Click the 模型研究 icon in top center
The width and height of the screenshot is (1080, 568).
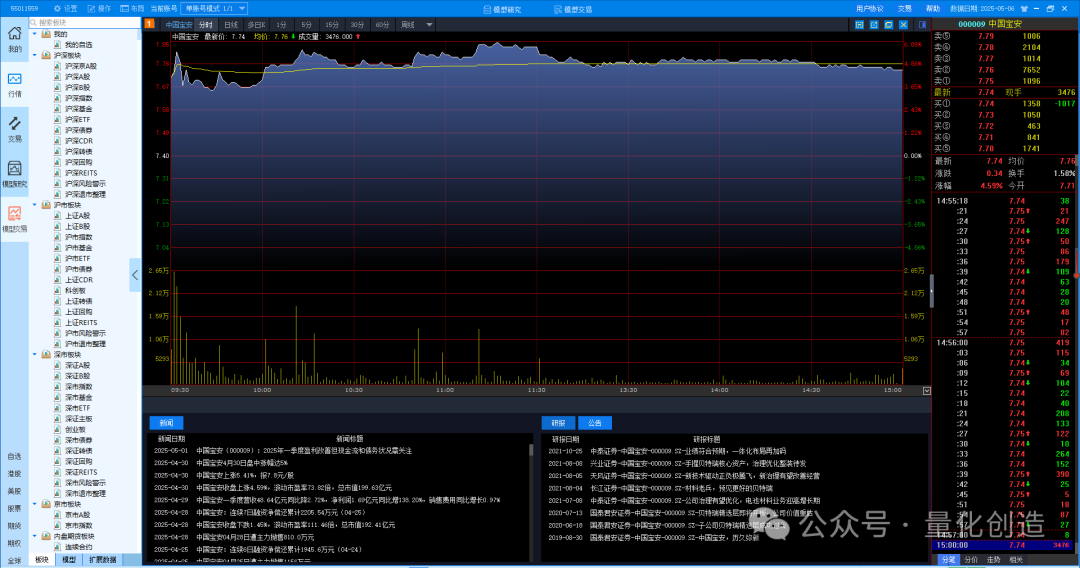click(x=487, y=9)
